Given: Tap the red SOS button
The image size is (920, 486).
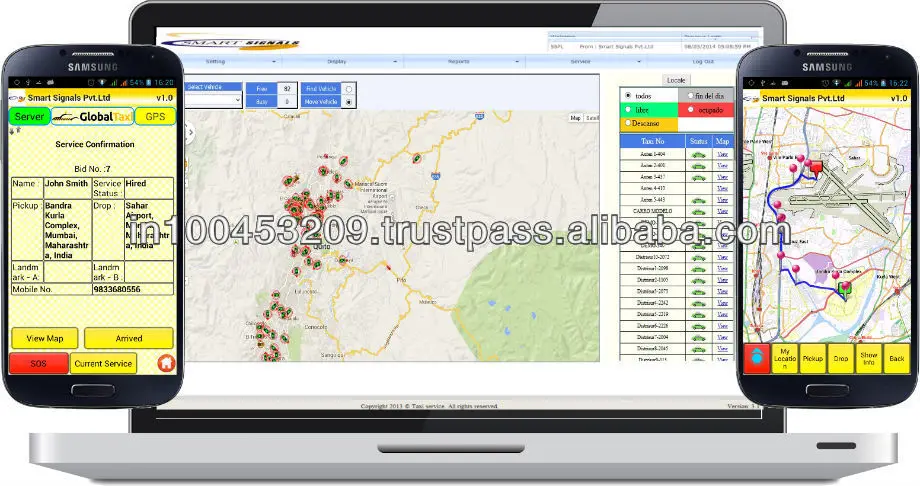Looking at the screenshot, I should (x=38, y=363).
